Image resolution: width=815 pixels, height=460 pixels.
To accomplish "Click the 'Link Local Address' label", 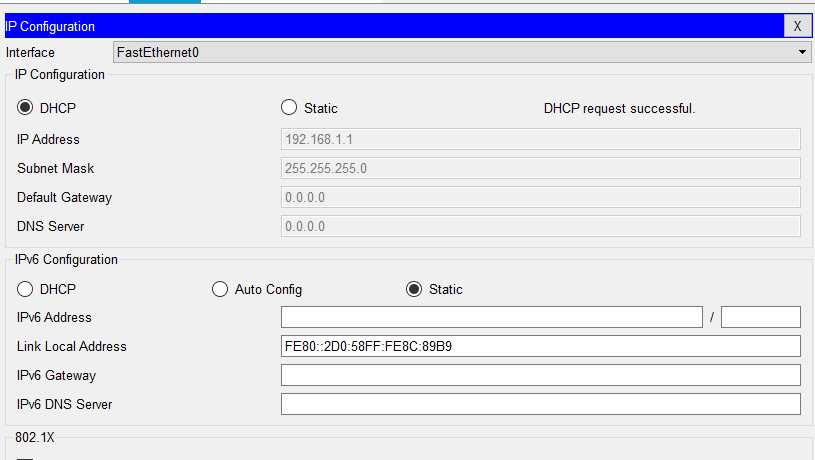I will tap(72, 346).
